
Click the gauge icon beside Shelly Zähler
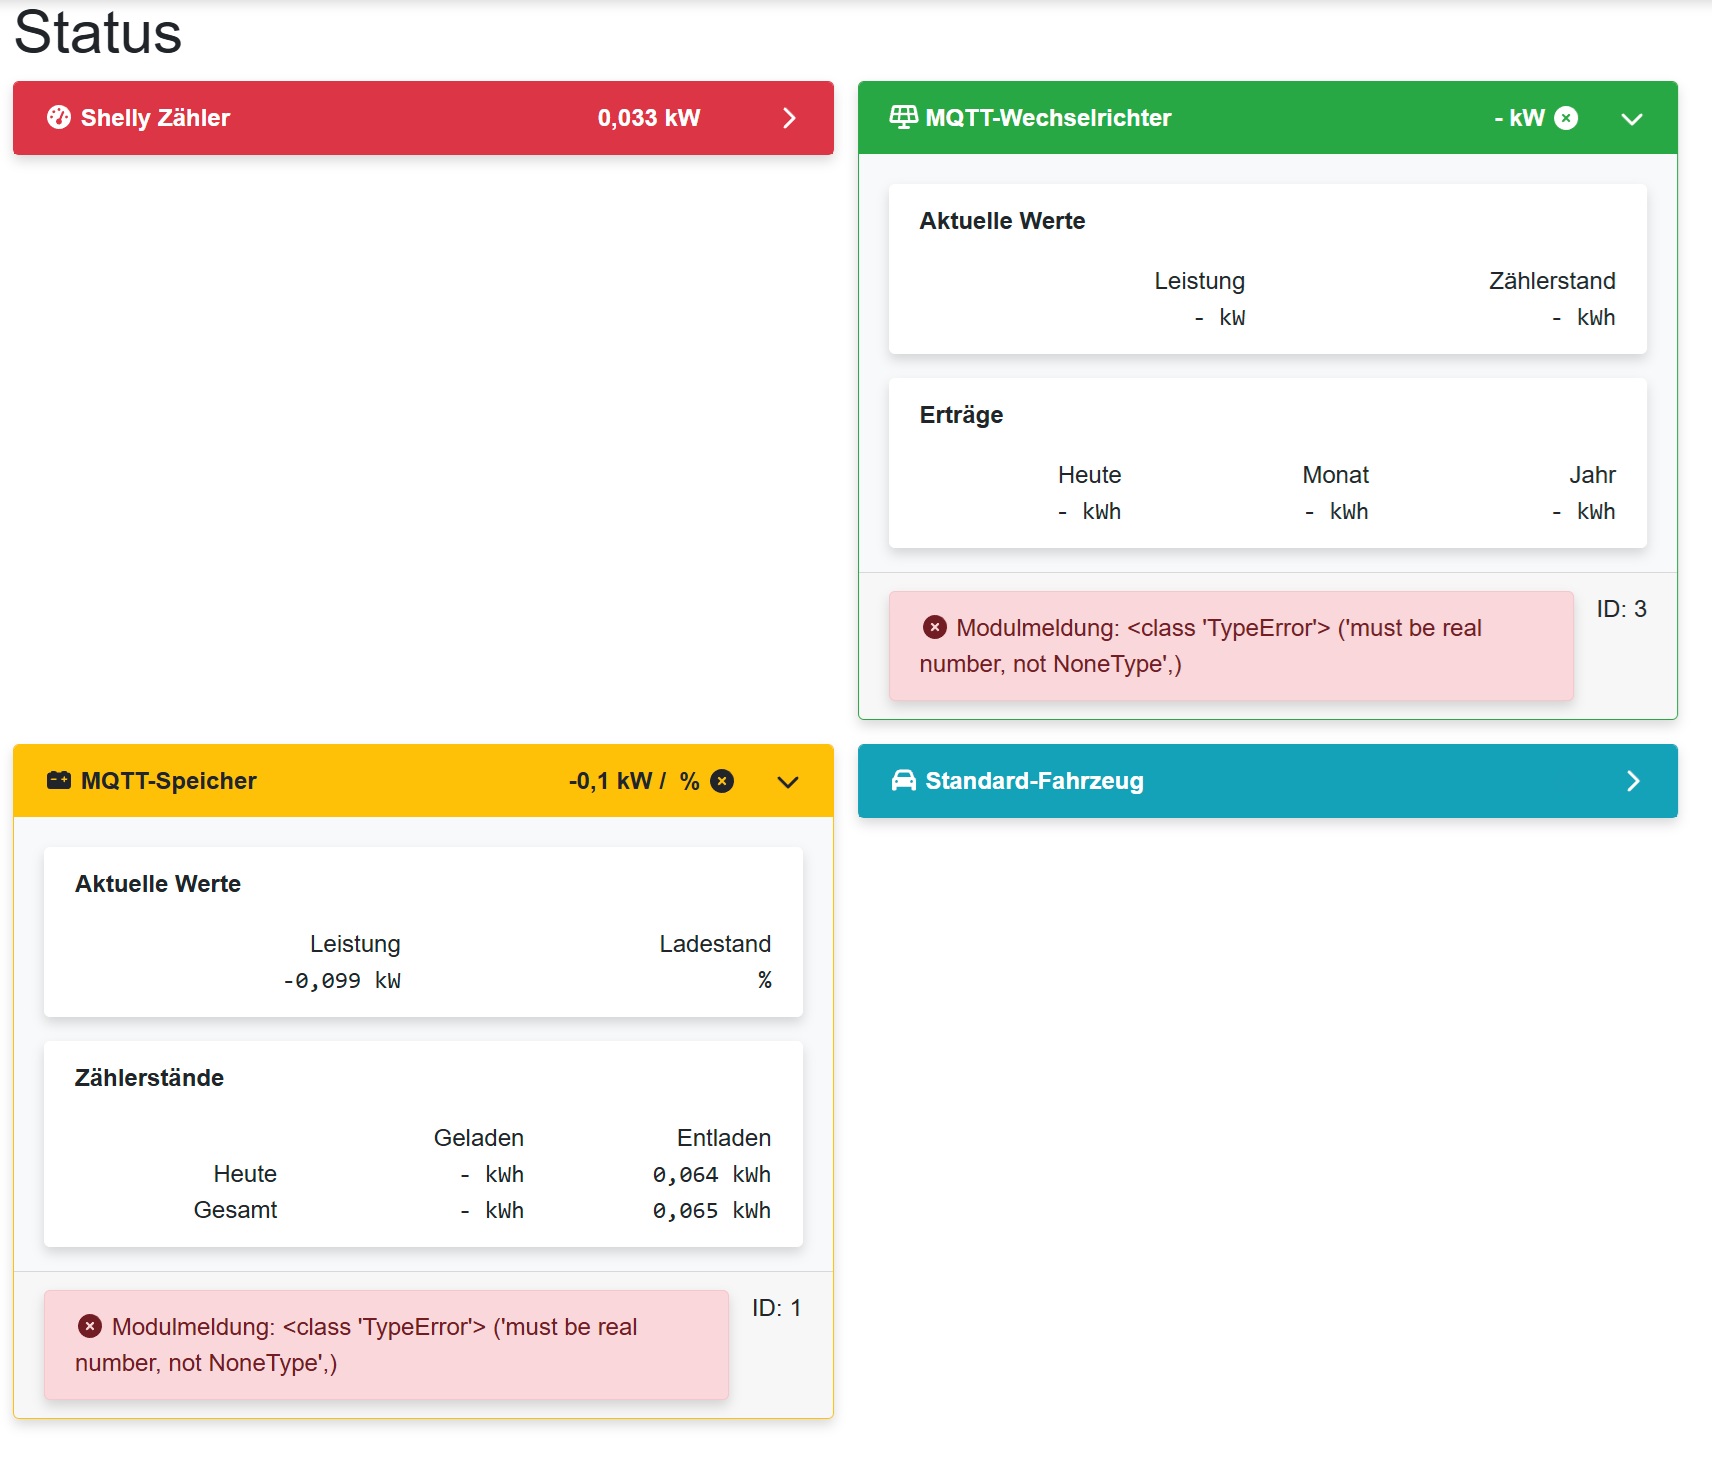[59, 118]
